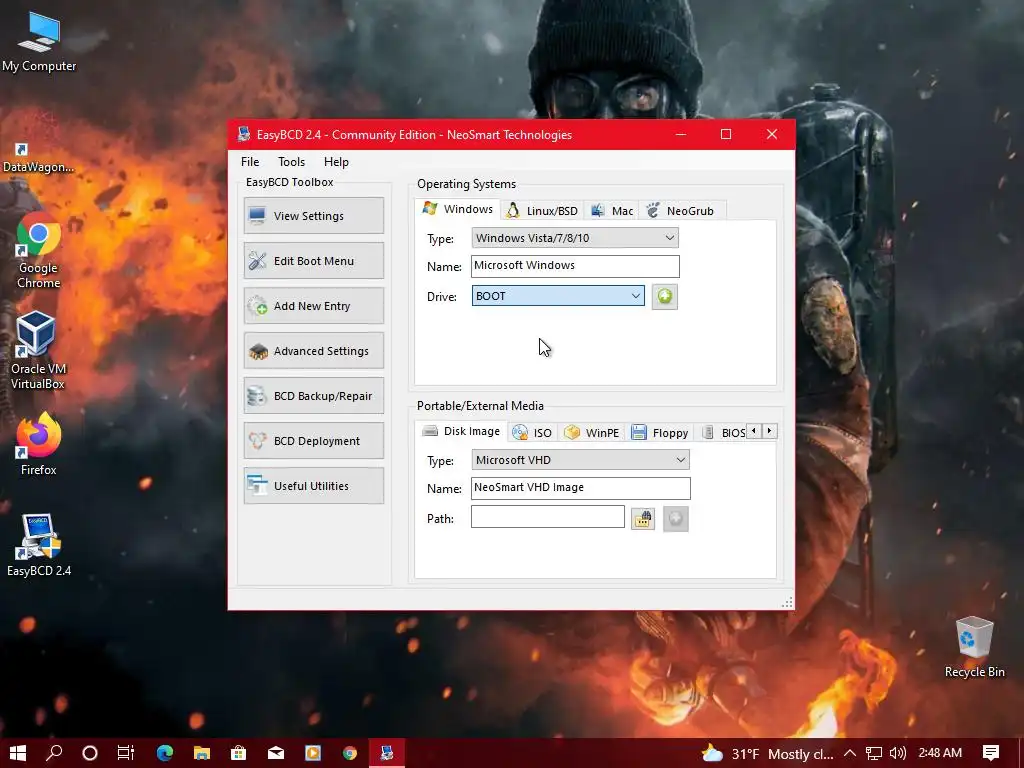Open View Settings in EasyBCD Toolbox
The image size is (1024, 768).
pyautogui.click(x=313, y=216)
